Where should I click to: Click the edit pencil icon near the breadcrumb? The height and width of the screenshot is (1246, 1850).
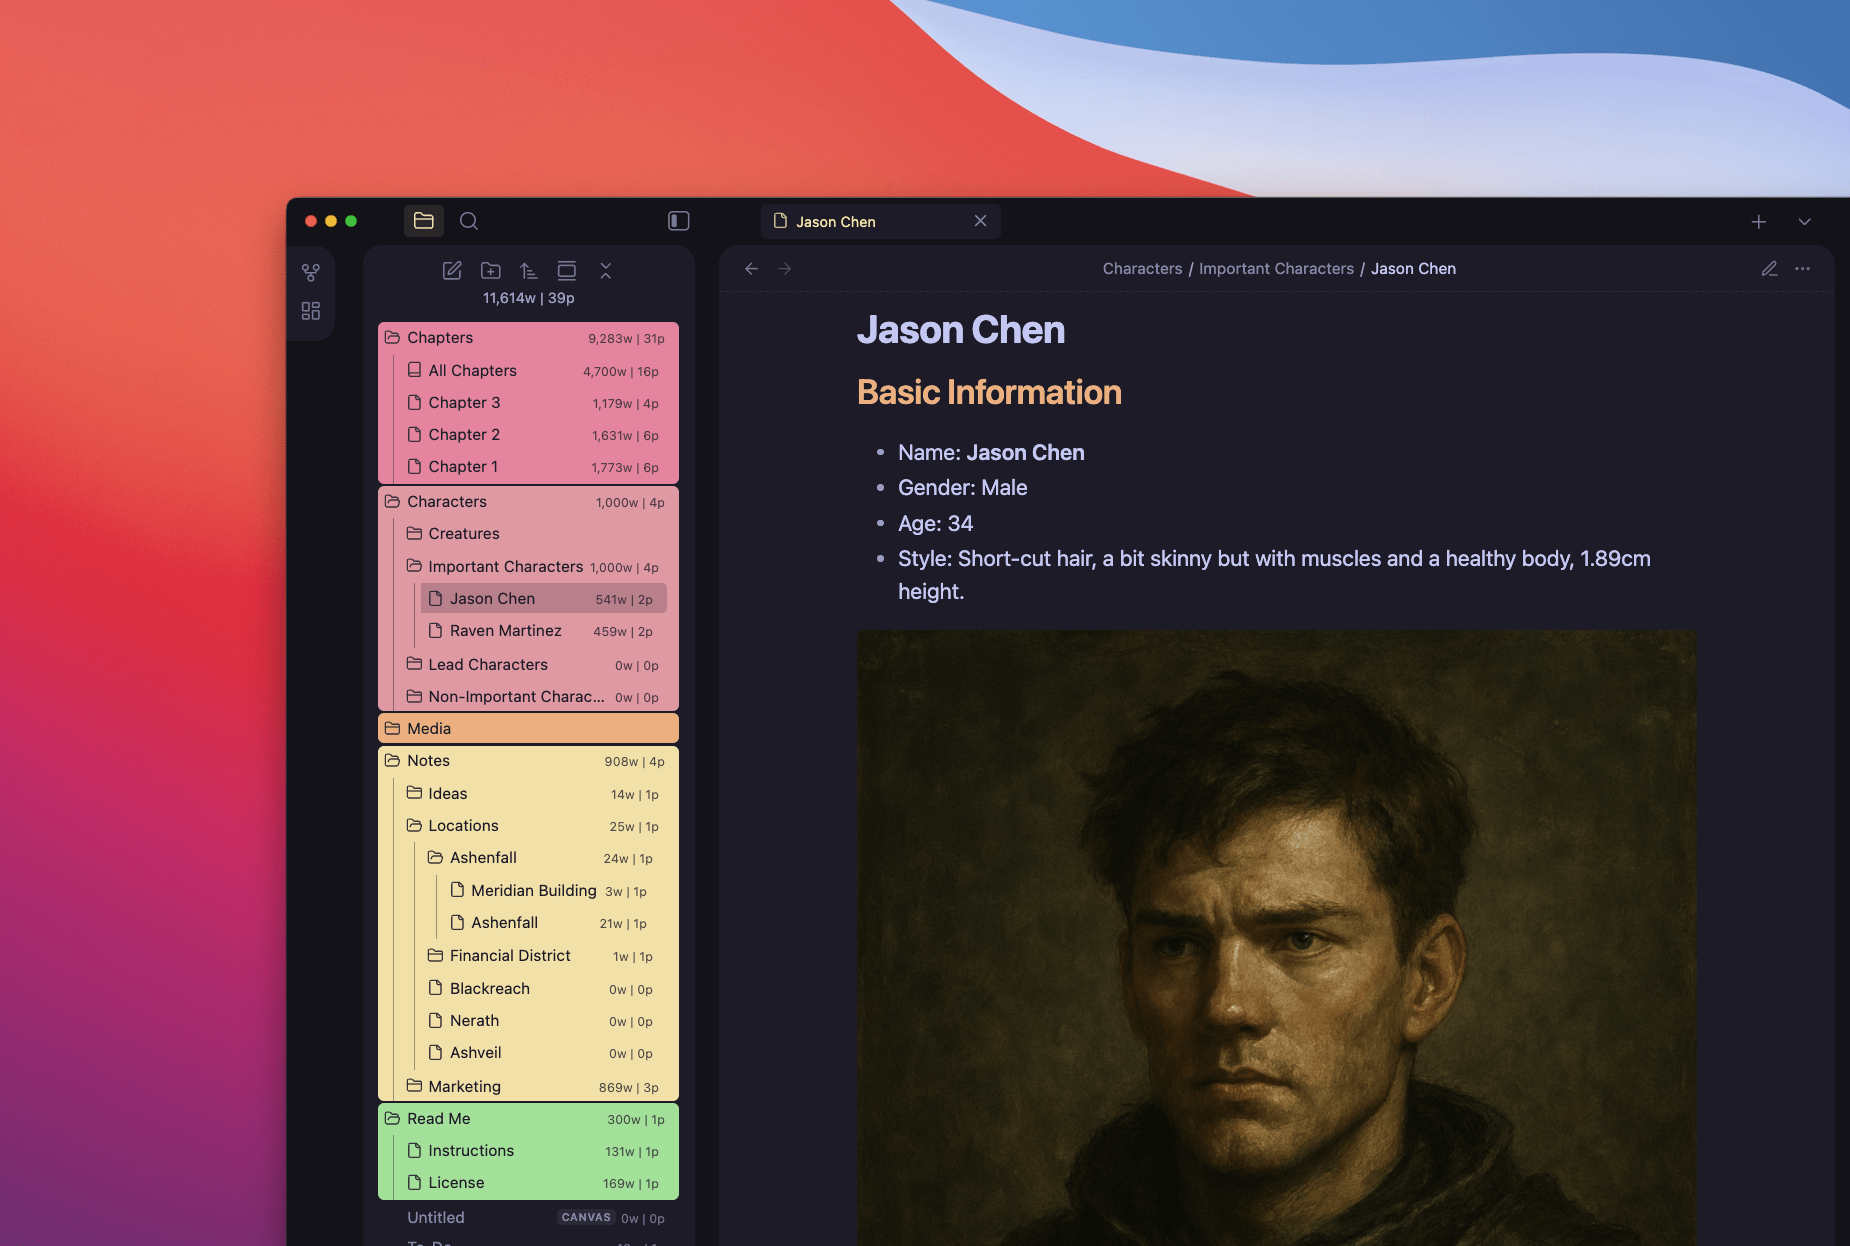click(x=1768, y=268)
